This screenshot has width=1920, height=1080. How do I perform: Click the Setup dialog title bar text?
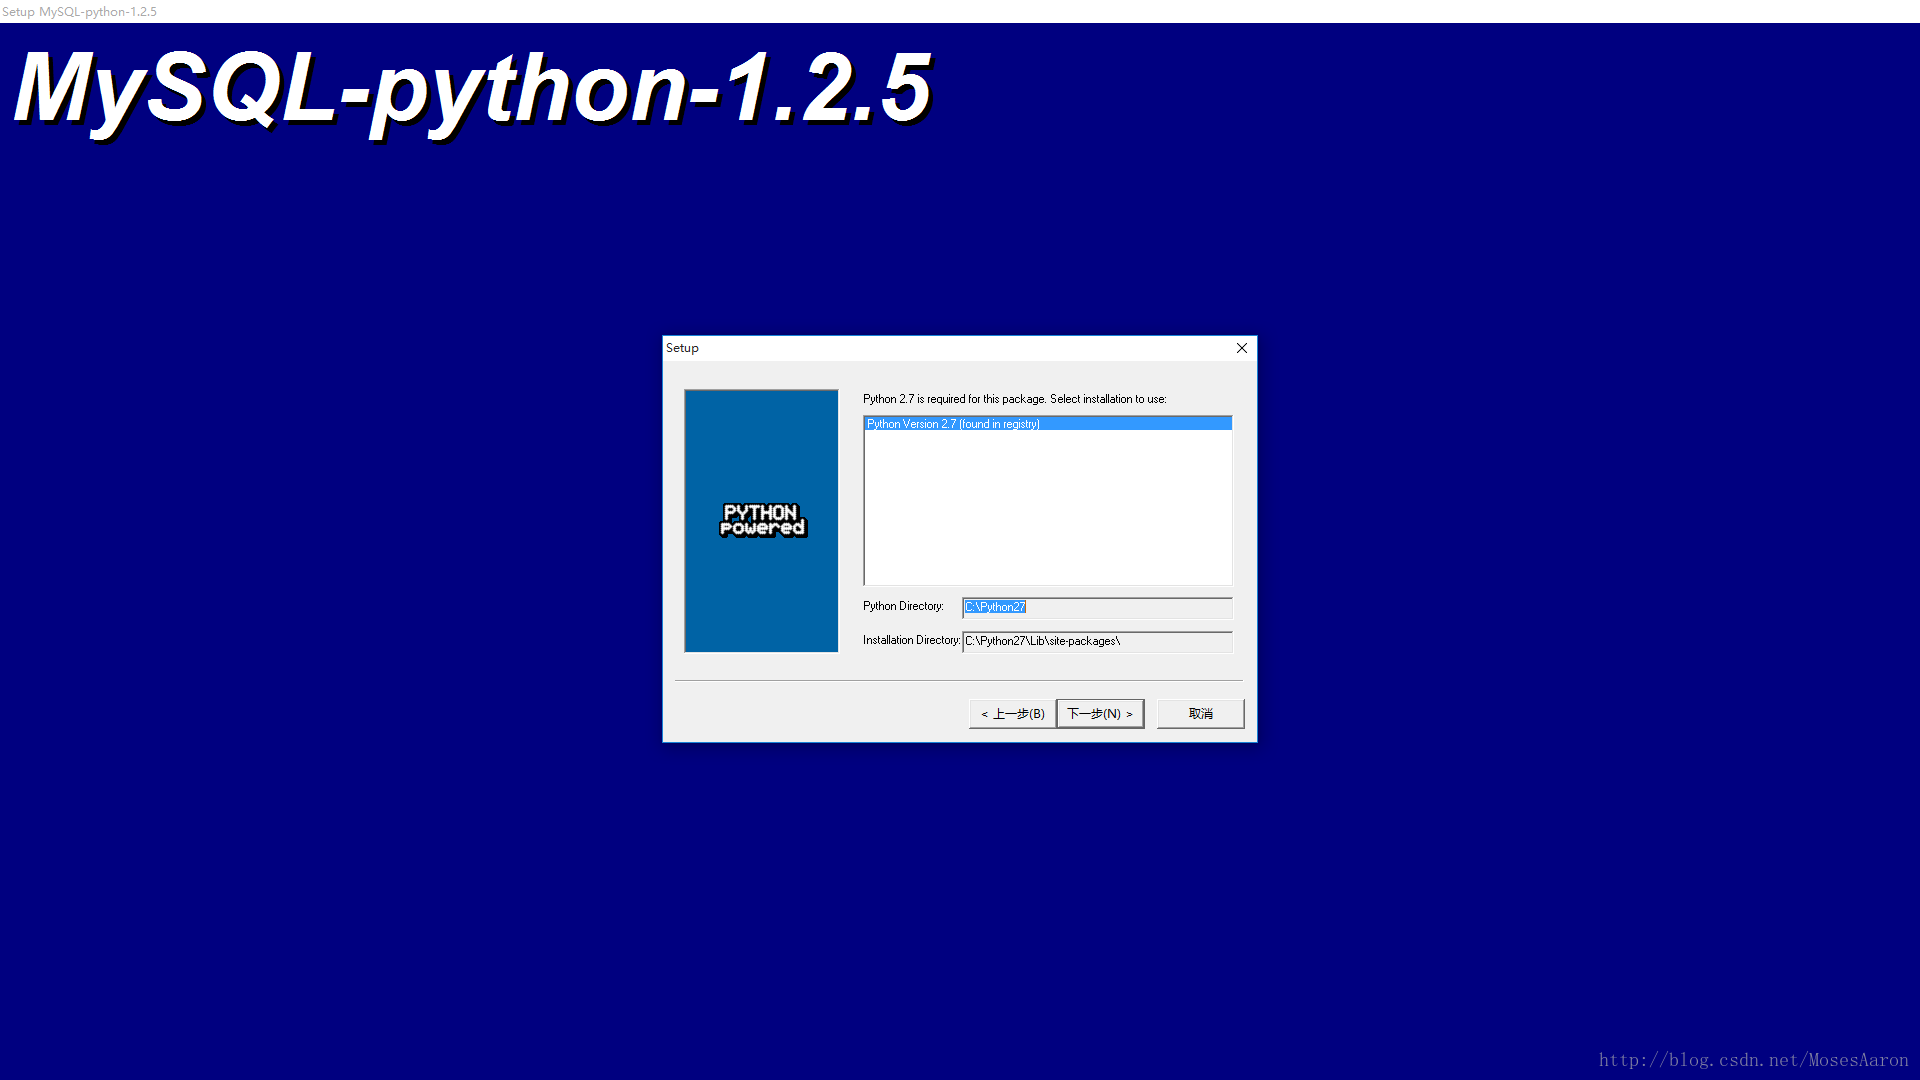pyautogui.click(x=682, y=348)
